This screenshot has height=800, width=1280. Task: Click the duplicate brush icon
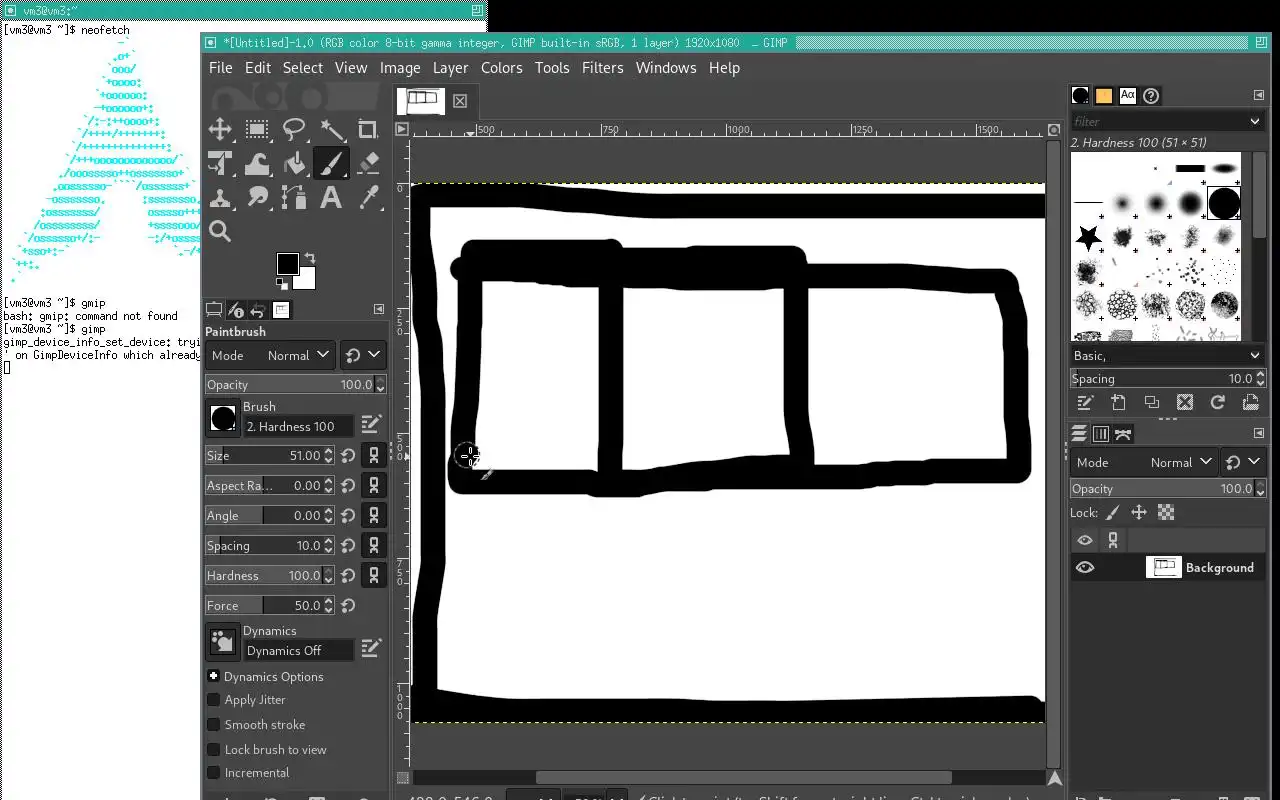[1152, 402]
